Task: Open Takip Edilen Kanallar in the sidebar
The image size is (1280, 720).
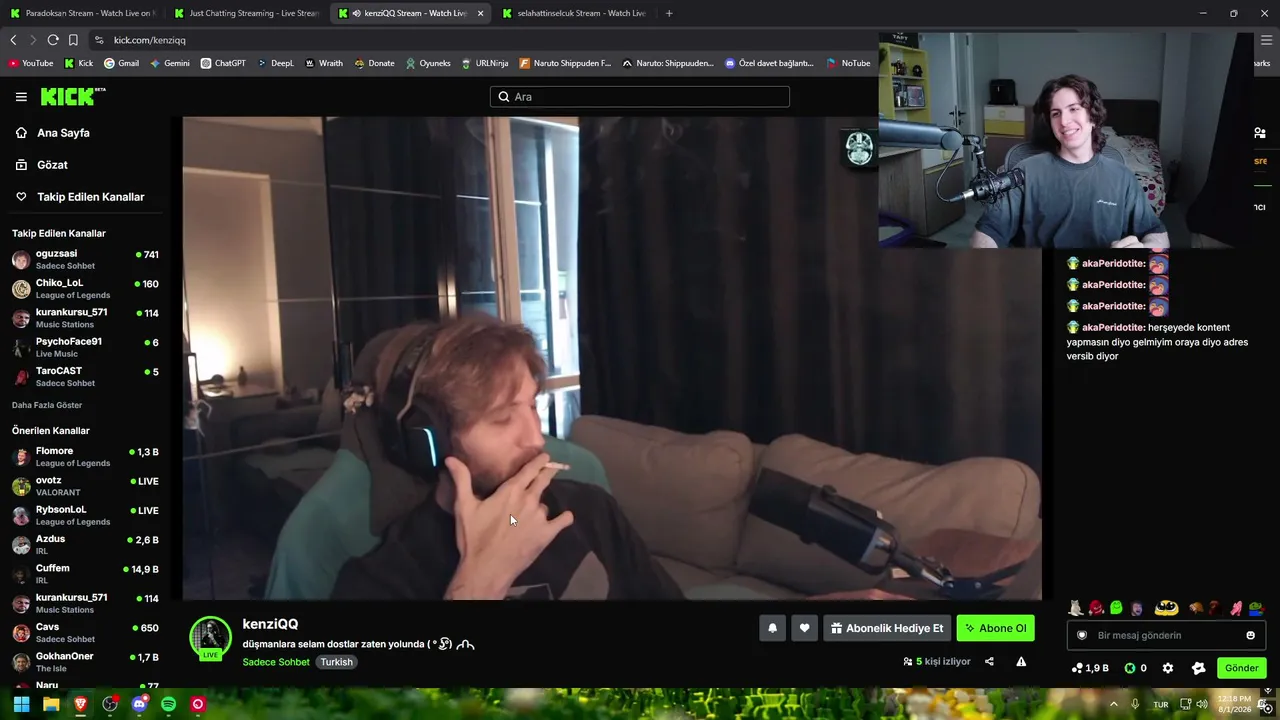Action: (80, 197)
